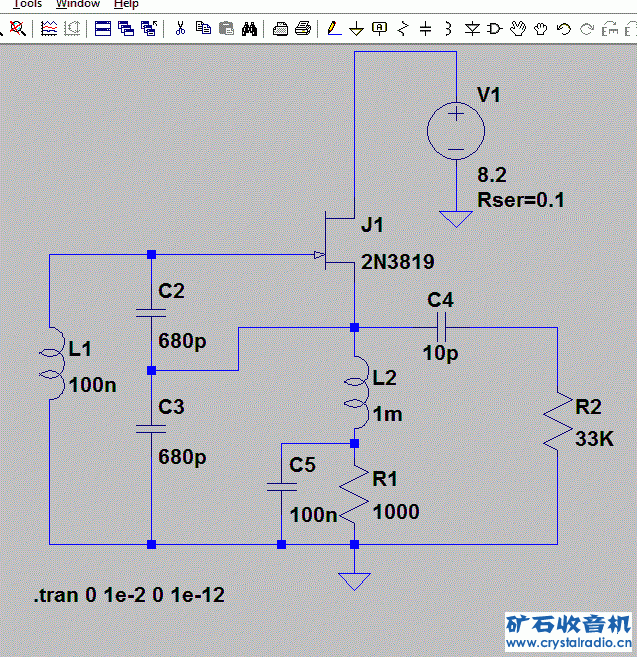Click the R2 resistor symbol
Screen dimensions: 637x657
(x=558, y=422)
